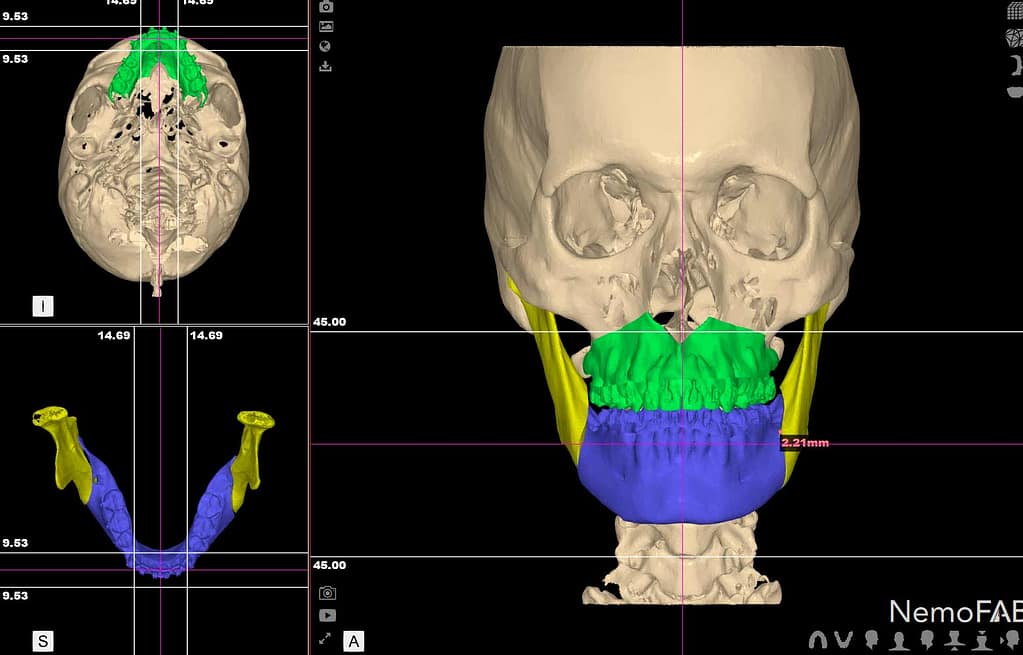Switch to frontal head view icon
The width and height of the screenshot is (1023, 655).
pyautogui.click(x=899, y=639)
